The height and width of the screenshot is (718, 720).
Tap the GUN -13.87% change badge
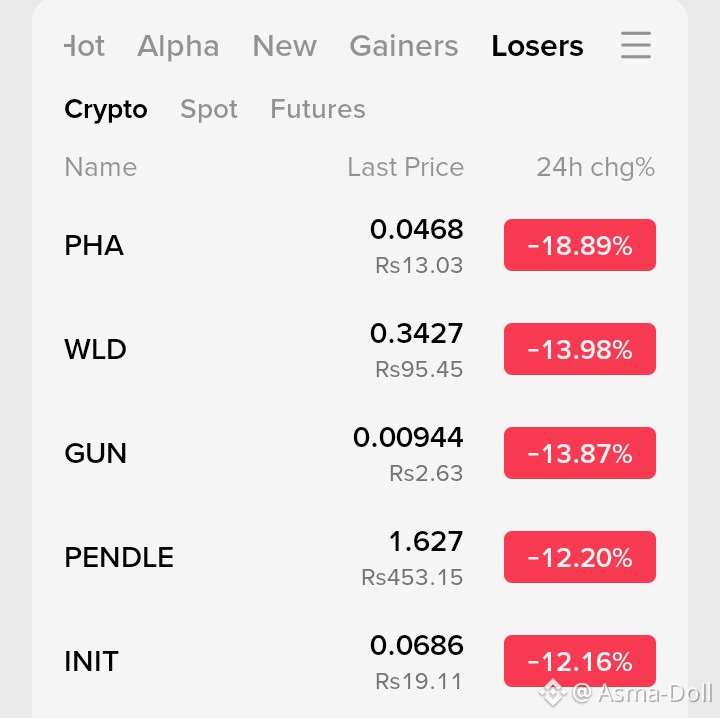coord(579,453)
